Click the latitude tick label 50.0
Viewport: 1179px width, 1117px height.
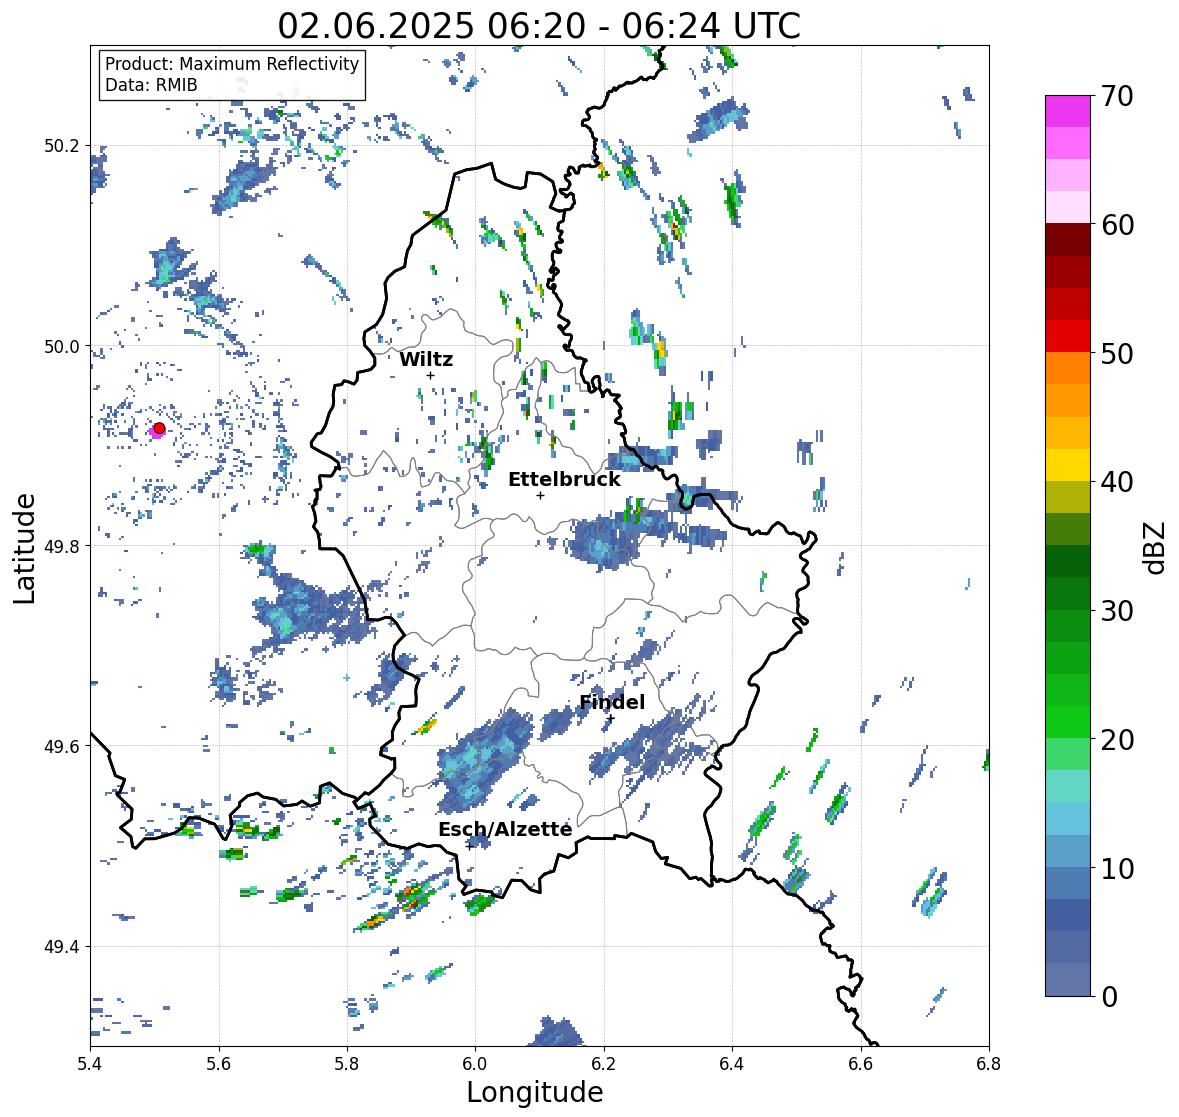tap(62, 347)
